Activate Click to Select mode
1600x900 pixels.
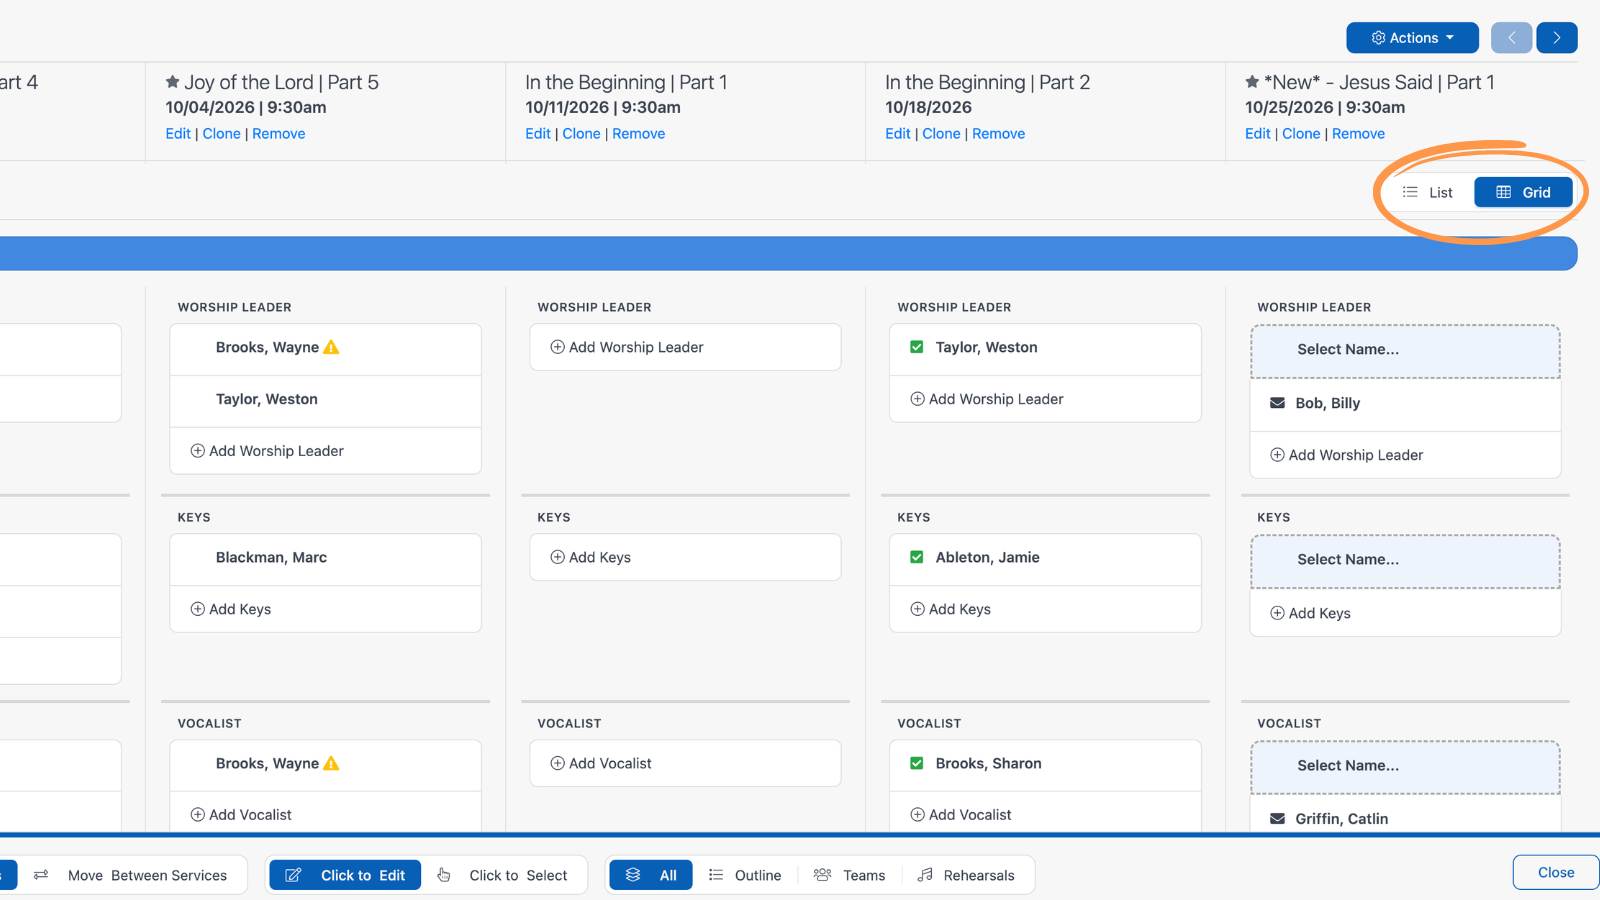(503, 875)
